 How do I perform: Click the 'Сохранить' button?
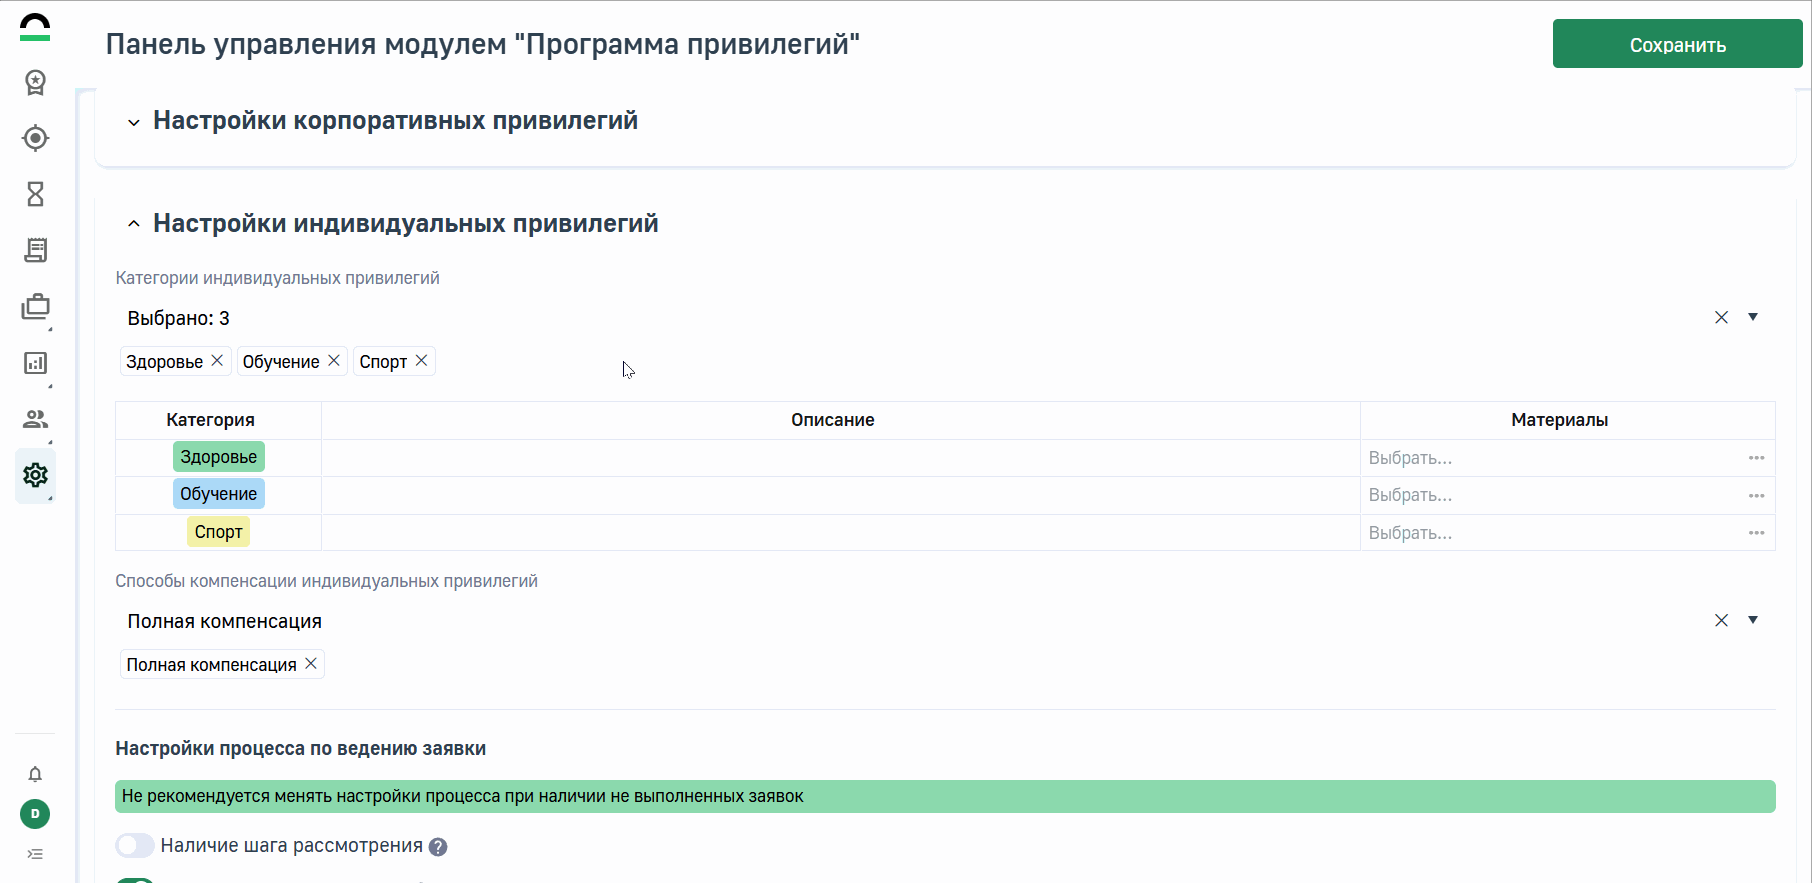tap(1677, 45)
